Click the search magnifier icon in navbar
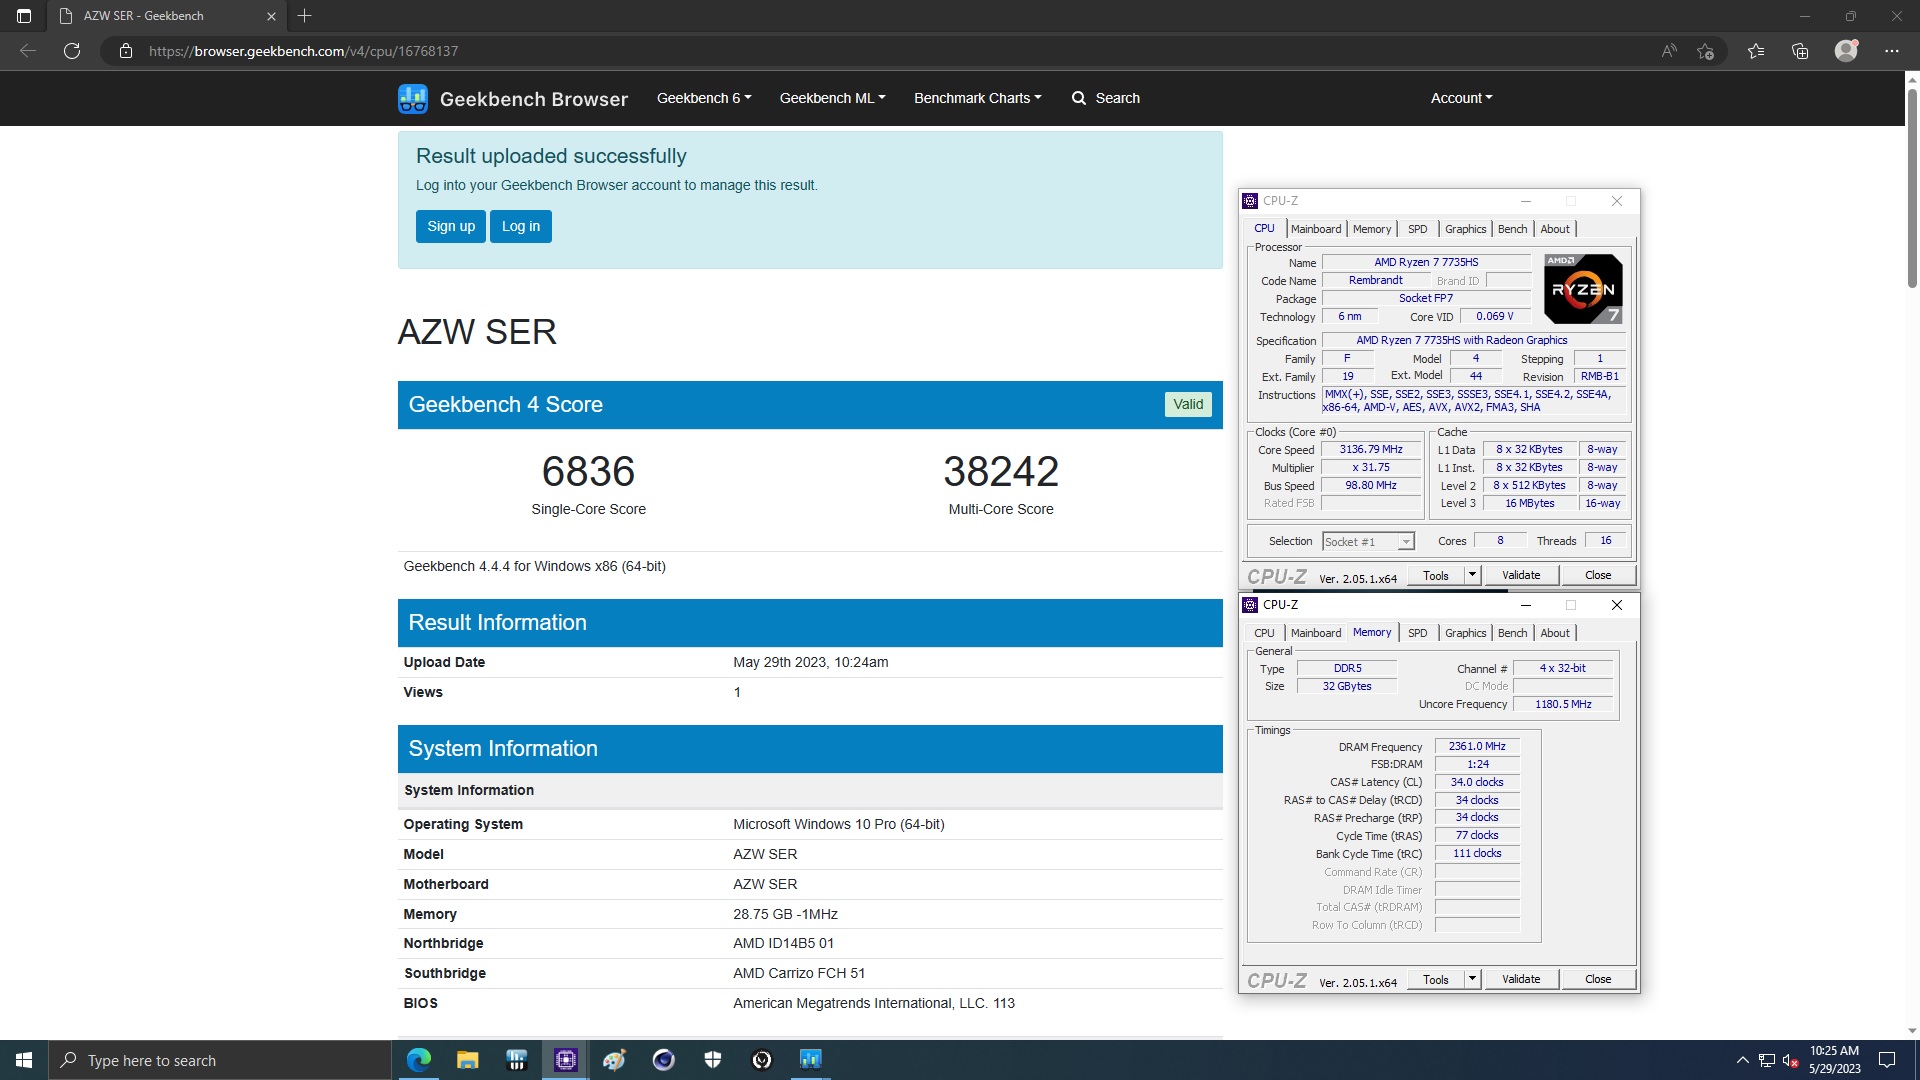Screen dimensions: 1920x1080 (x=1079, y=98)
